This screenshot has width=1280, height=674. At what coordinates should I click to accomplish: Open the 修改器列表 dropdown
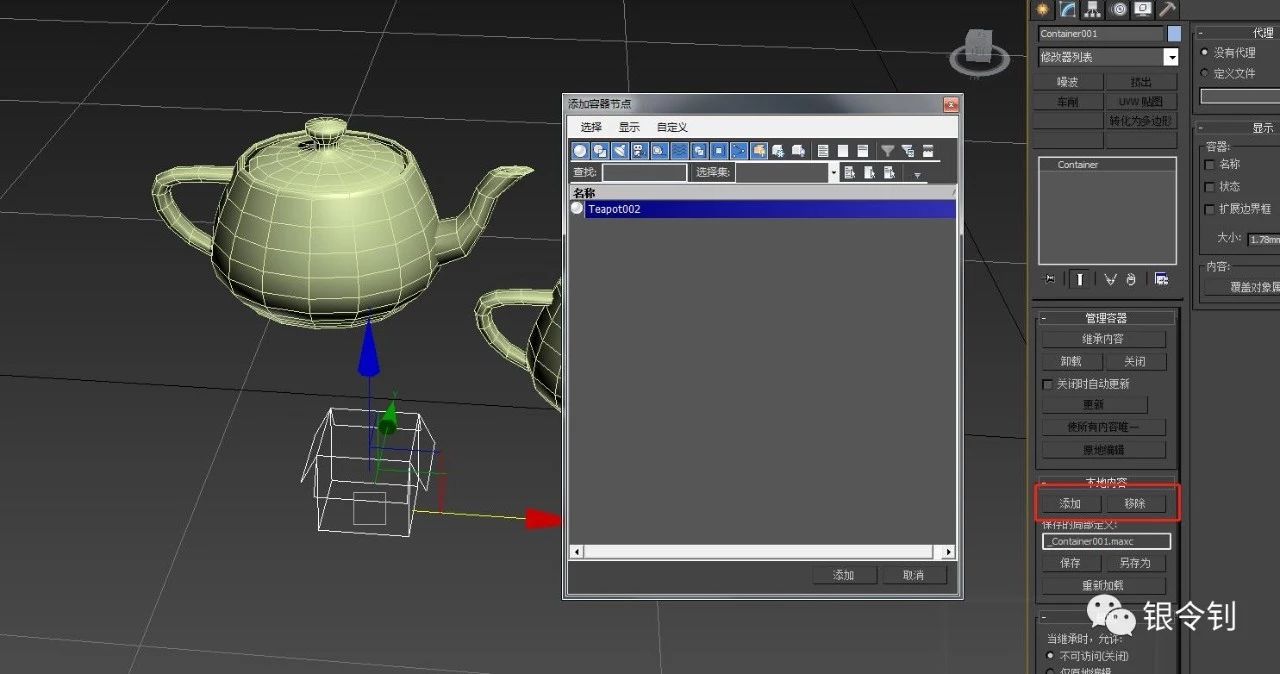tap(1108, 58)
